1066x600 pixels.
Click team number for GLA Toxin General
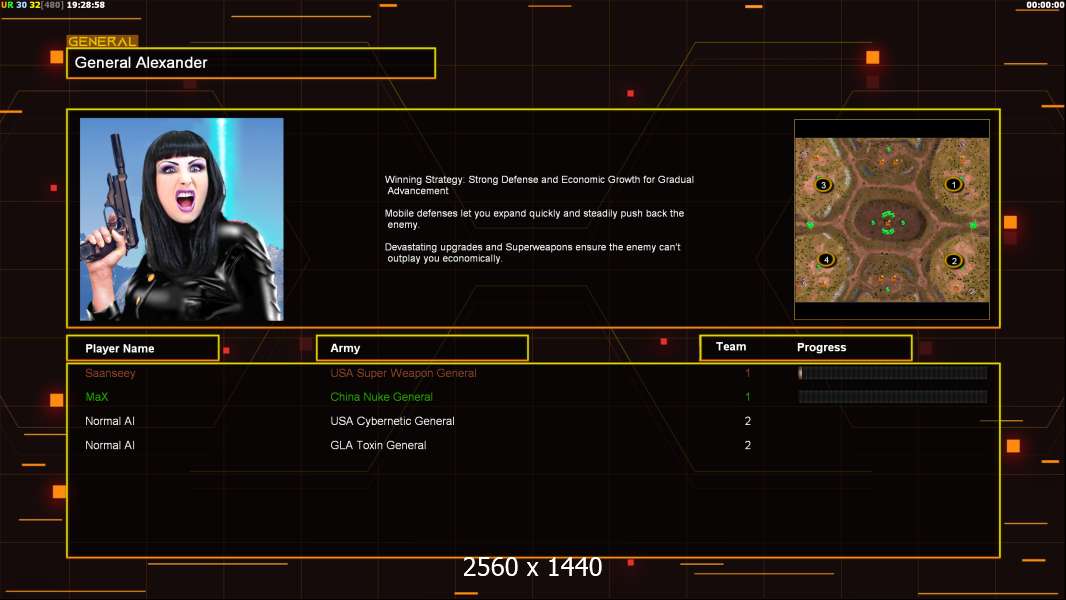click(x=748, y=445)
